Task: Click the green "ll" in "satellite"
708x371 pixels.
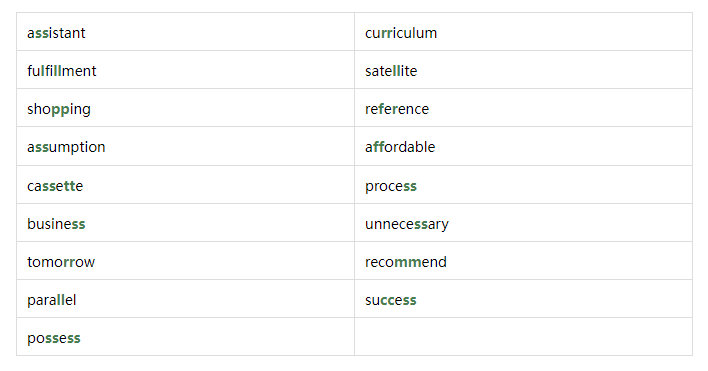Action: click(396, 71)
